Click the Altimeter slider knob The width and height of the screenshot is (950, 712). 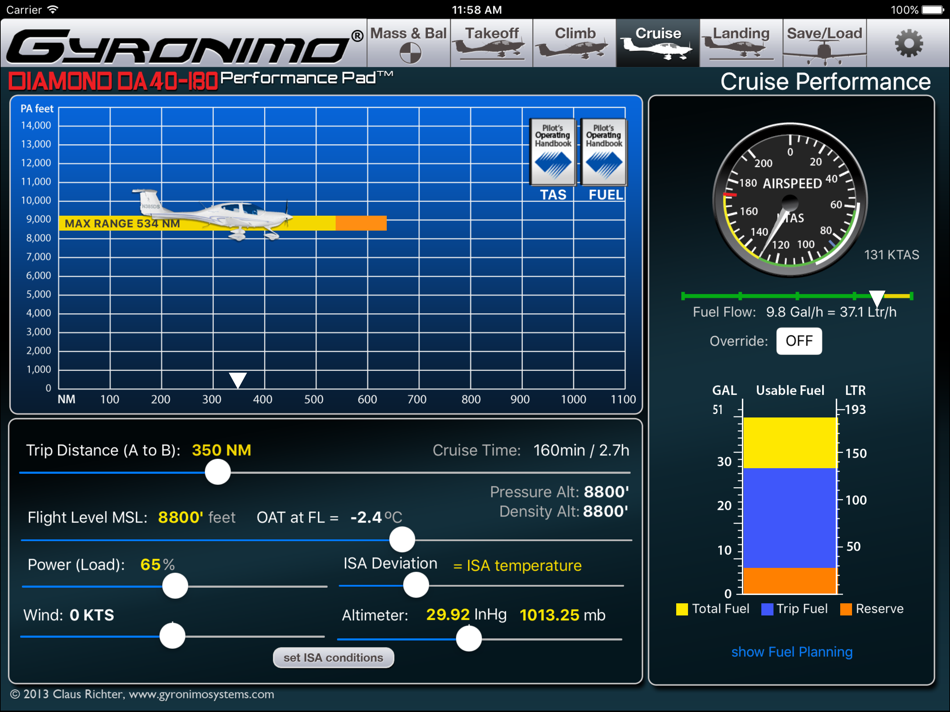click(x=468, y=639)
